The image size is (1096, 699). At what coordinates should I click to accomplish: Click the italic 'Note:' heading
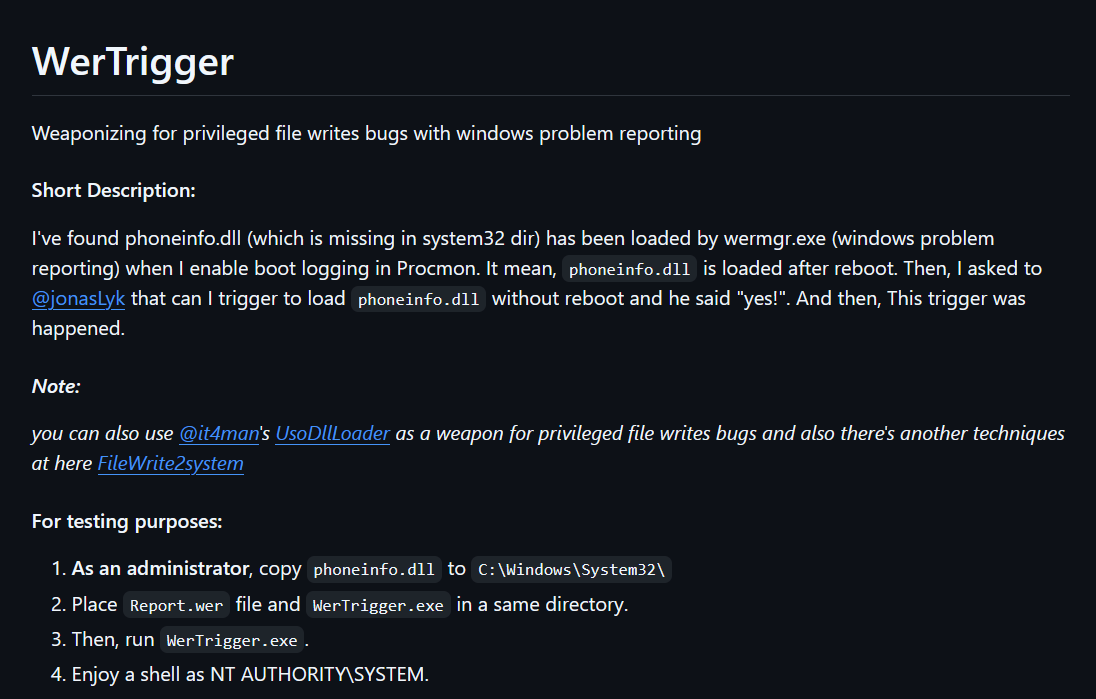(x=56, y=386)
